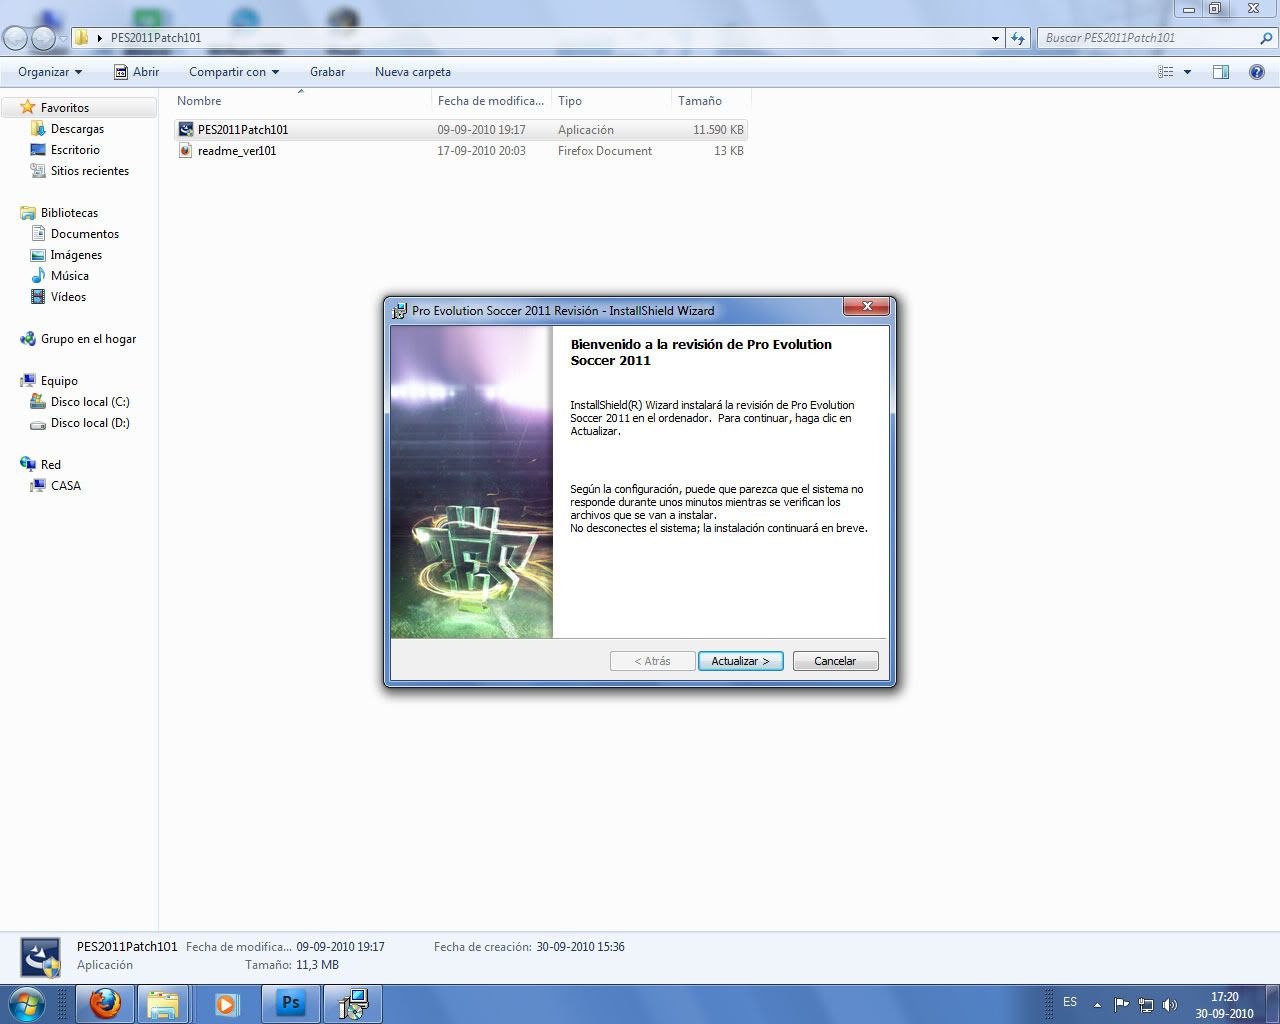This screenshot has width=1280, height=1024.
Task: Click the readme_ver101 Firefox document icon
Action: tap(185, 151)
